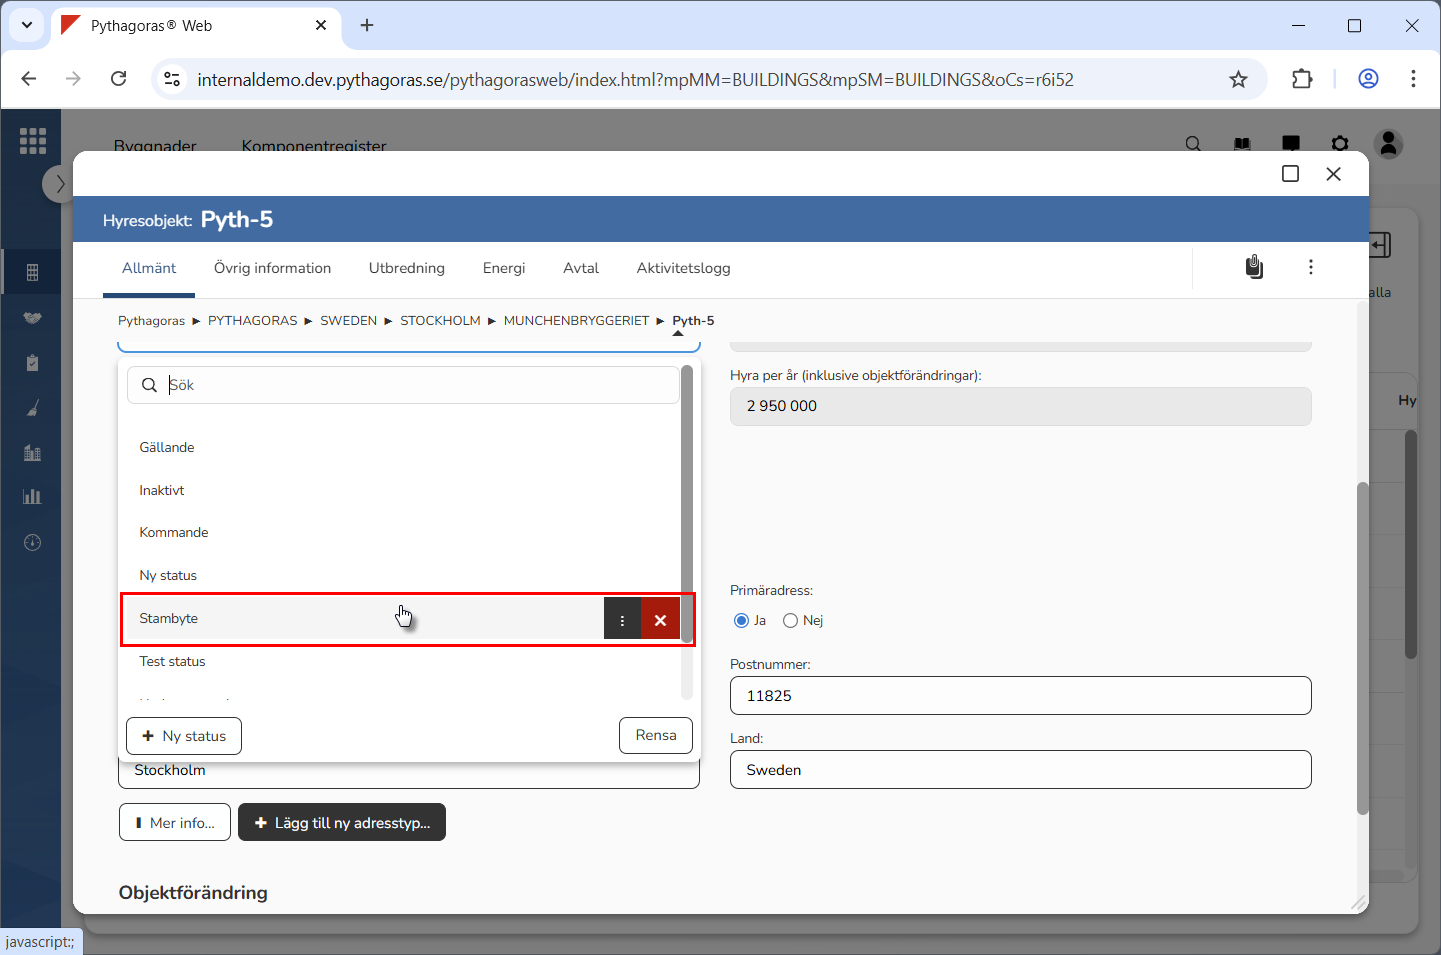The width and height of the screenshot is (1441, 955).
Task: Open the attachments paperclip icon
Action: click(1254, 267)
